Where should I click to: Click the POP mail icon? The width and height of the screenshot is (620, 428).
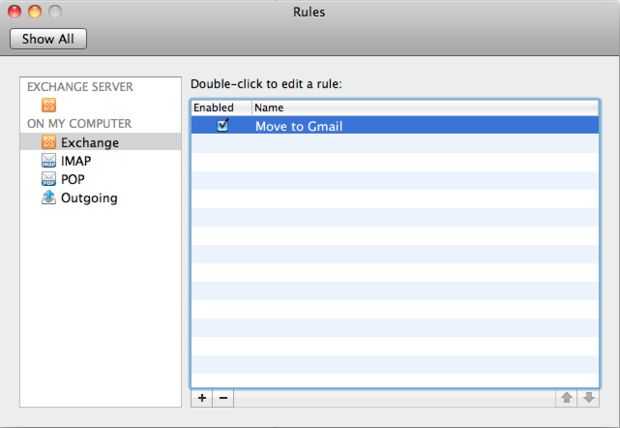49,179
